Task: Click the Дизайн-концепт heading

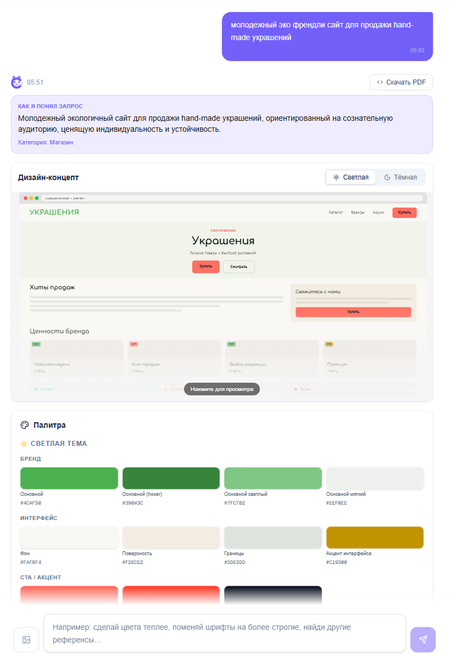Action: click(x=48, y=178)
